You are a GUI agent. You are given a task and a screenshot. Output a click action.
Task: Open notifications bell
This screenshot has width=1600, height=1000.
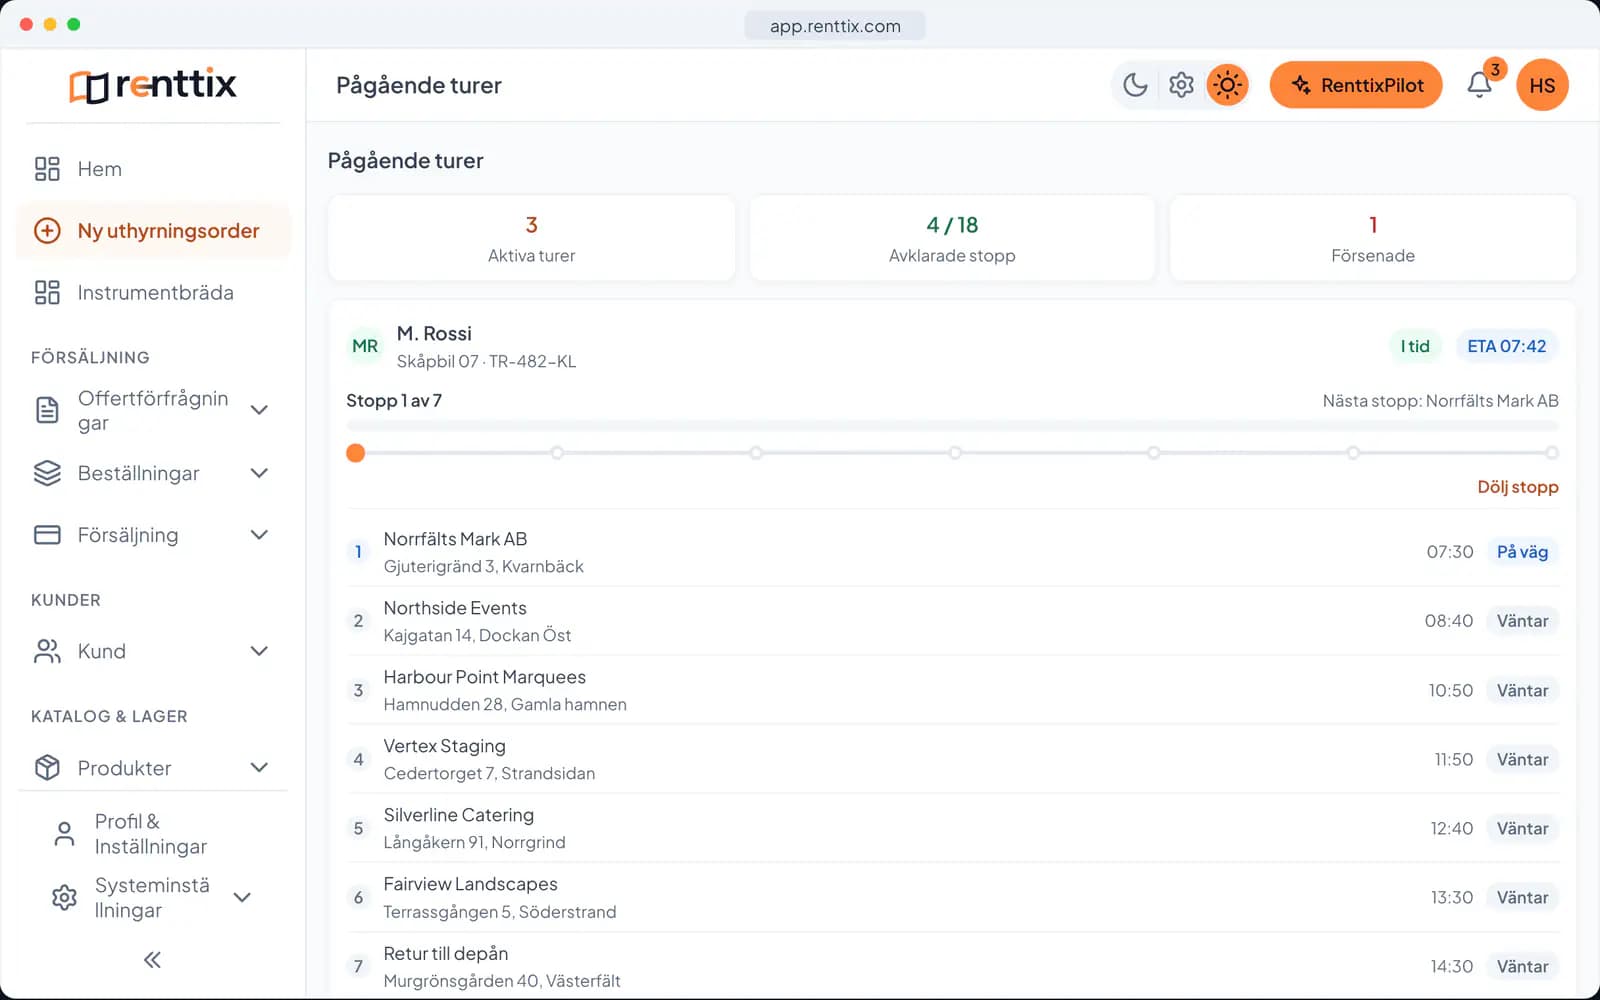[1480, 85]
